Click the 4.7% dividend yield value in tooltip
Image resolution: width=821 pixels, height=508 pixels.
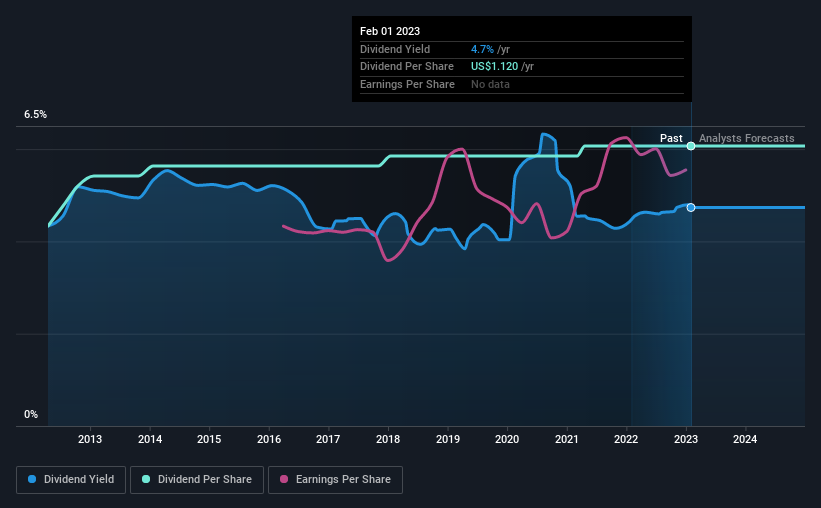[x=482, y=49]
